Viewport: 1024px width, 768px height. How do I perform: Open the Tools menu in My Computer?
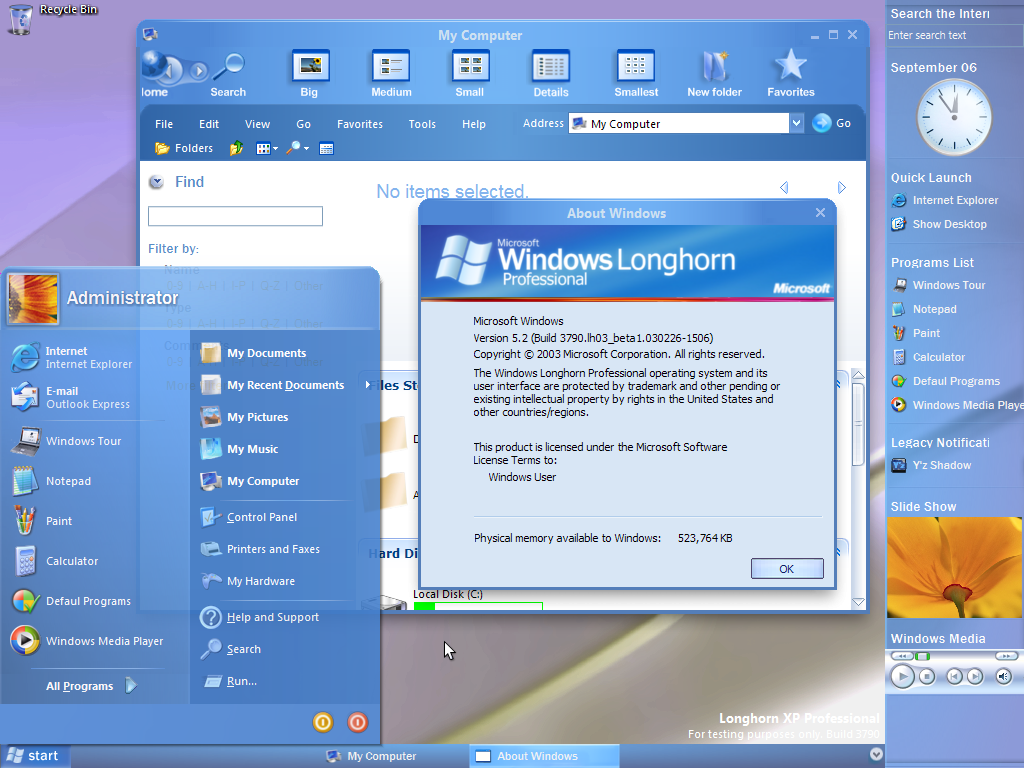422,124
